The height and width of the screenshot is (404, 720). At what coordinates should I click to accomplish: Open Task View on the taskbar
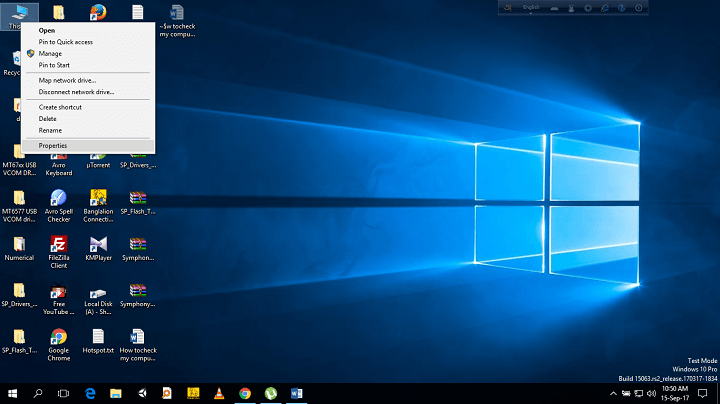pyautogui.click(x=63, y=393)
